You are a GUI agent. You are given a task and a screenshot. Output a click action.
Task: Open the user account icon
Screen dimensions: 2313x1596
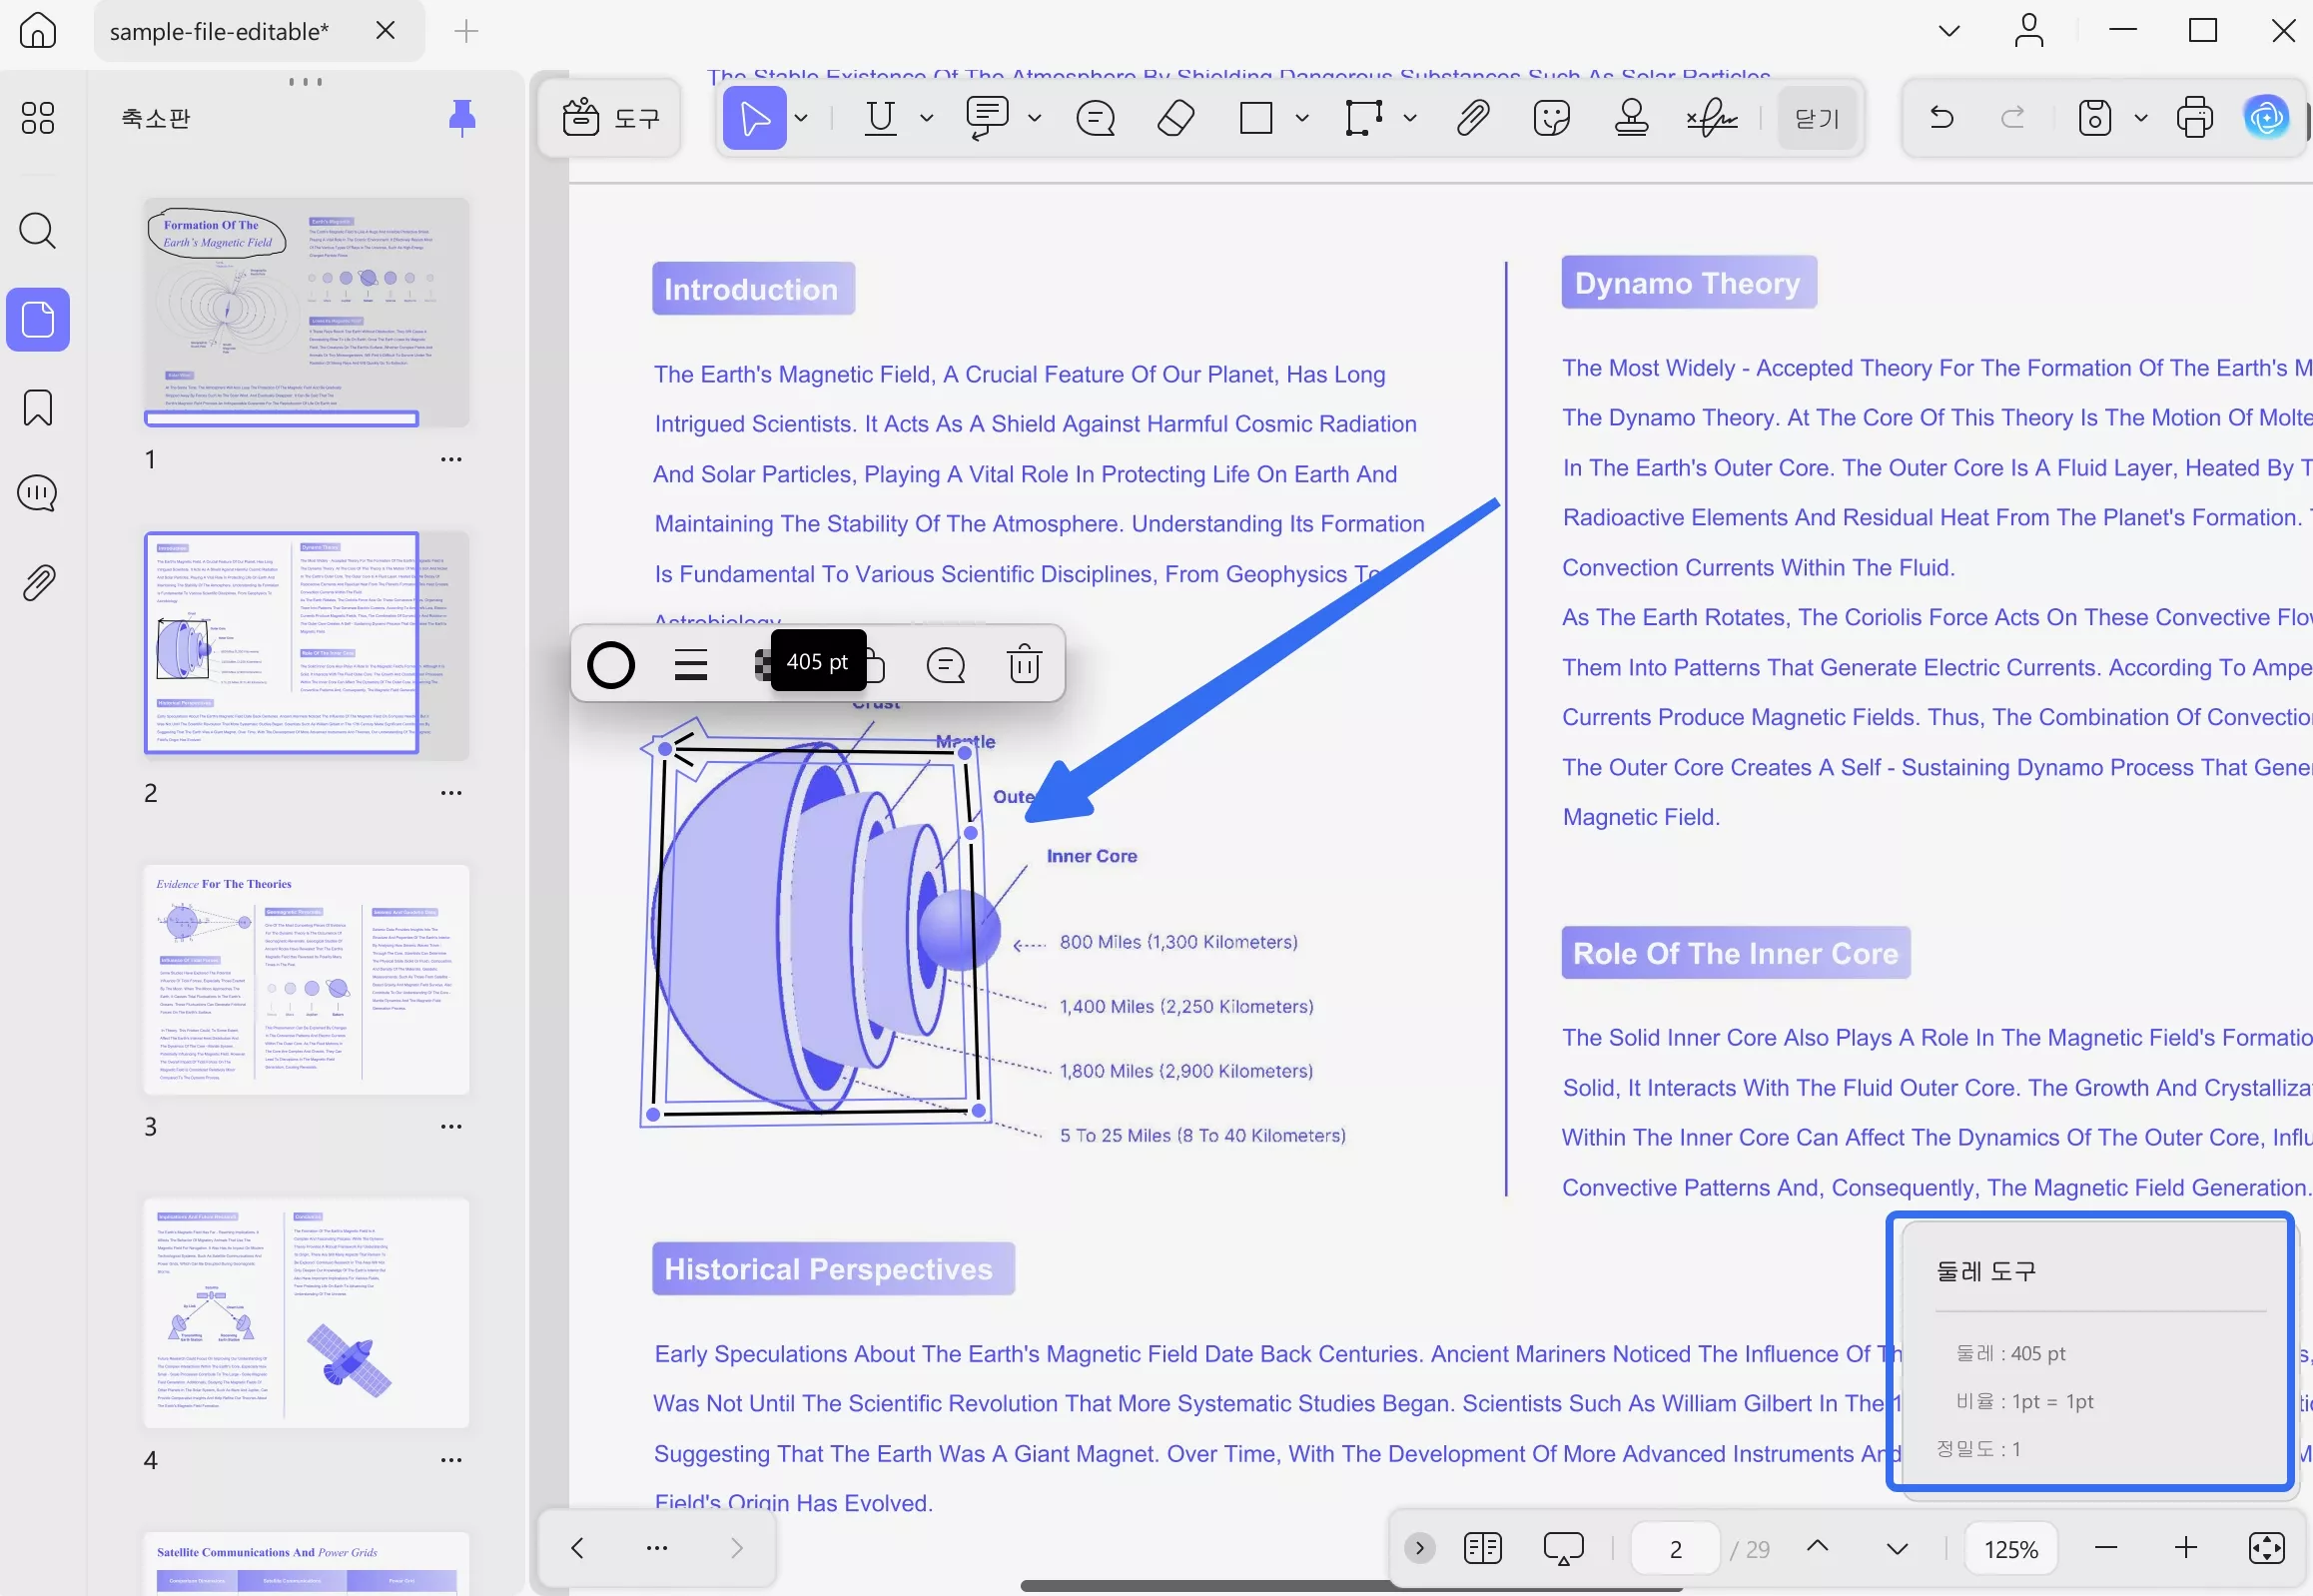2029,31
